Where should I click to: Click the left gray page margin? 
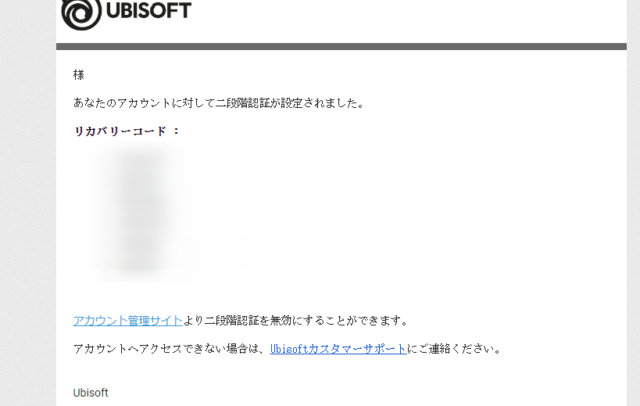pyautogui.click(x=28, y=204)
